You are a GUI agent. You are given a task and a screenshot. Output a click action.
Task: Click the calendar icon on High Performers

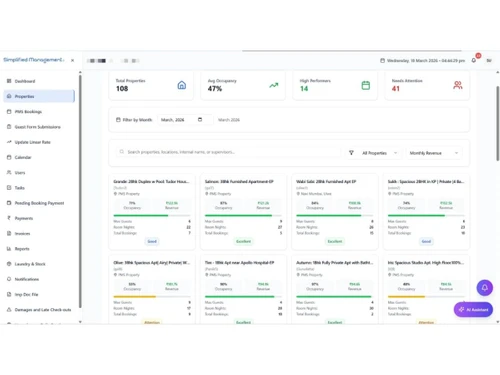(x=366, y=85)
